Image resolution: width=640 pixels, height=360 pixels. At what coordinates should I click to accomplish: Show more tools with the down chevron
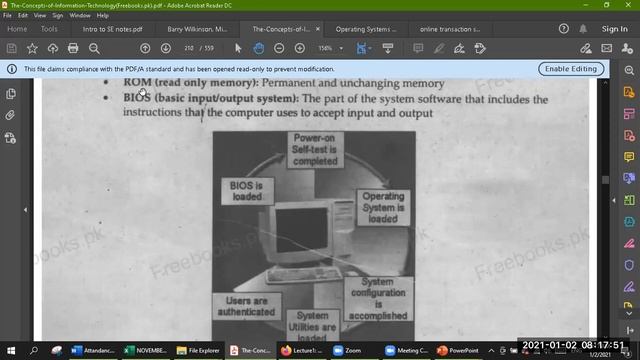(x=629, y=313)
